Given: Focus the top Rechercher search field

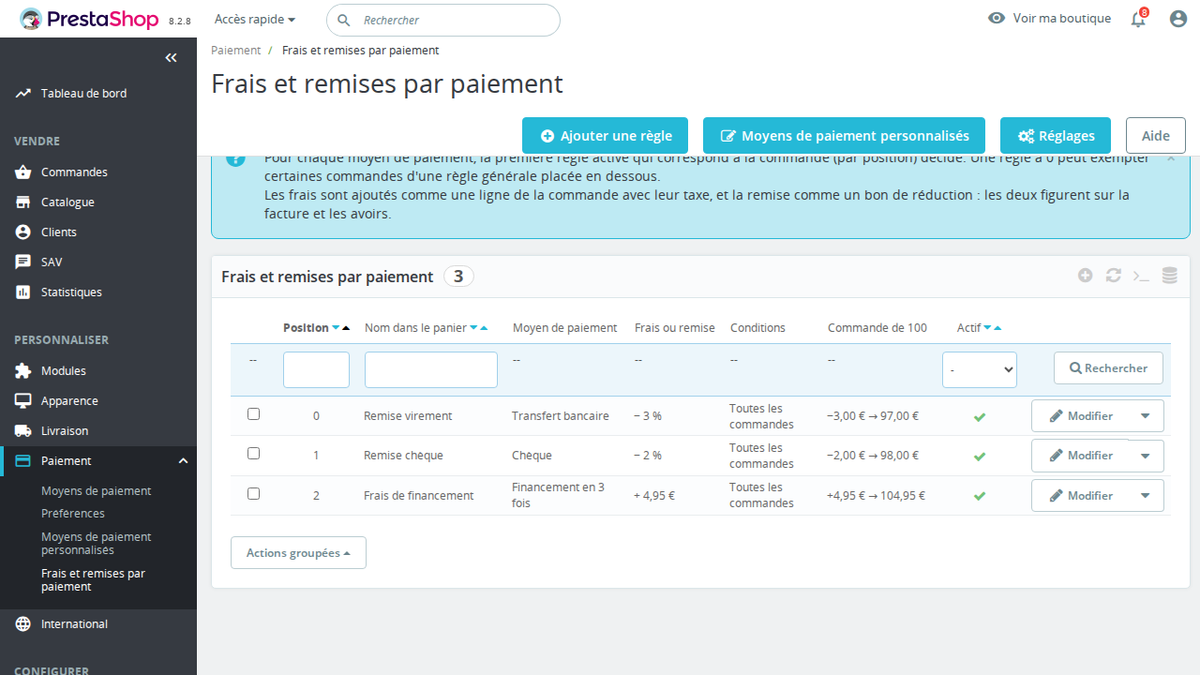Looking at the screenshot, I should point(443,20).
